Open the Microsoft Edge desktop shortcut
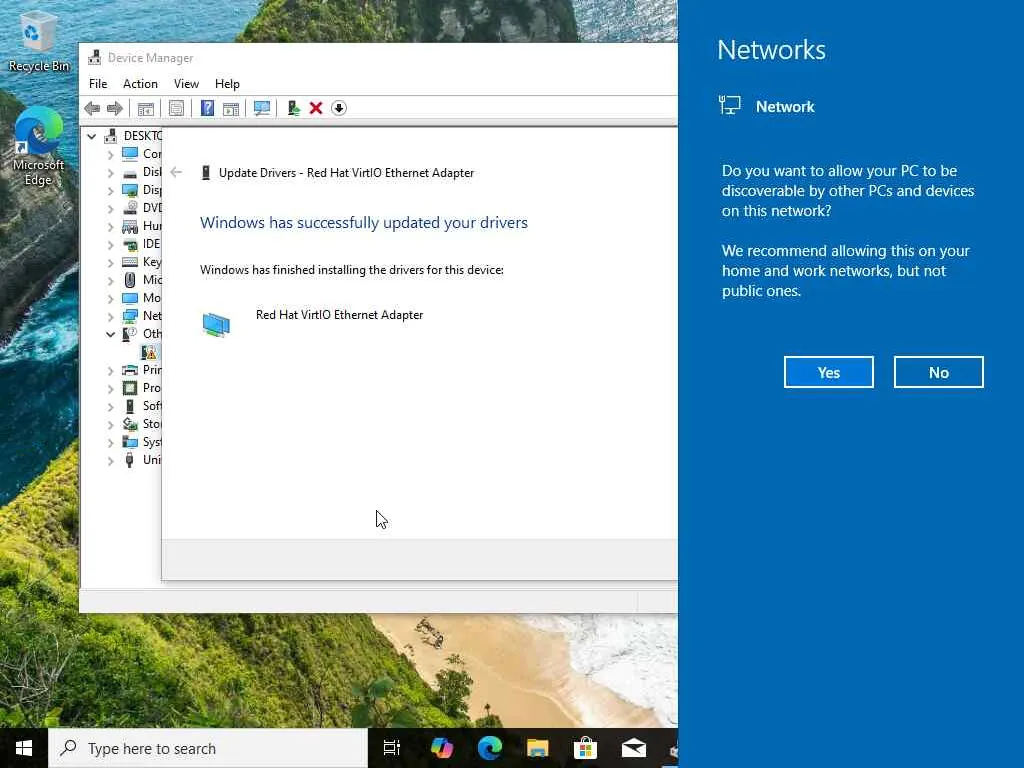 [x=39, y=148]
